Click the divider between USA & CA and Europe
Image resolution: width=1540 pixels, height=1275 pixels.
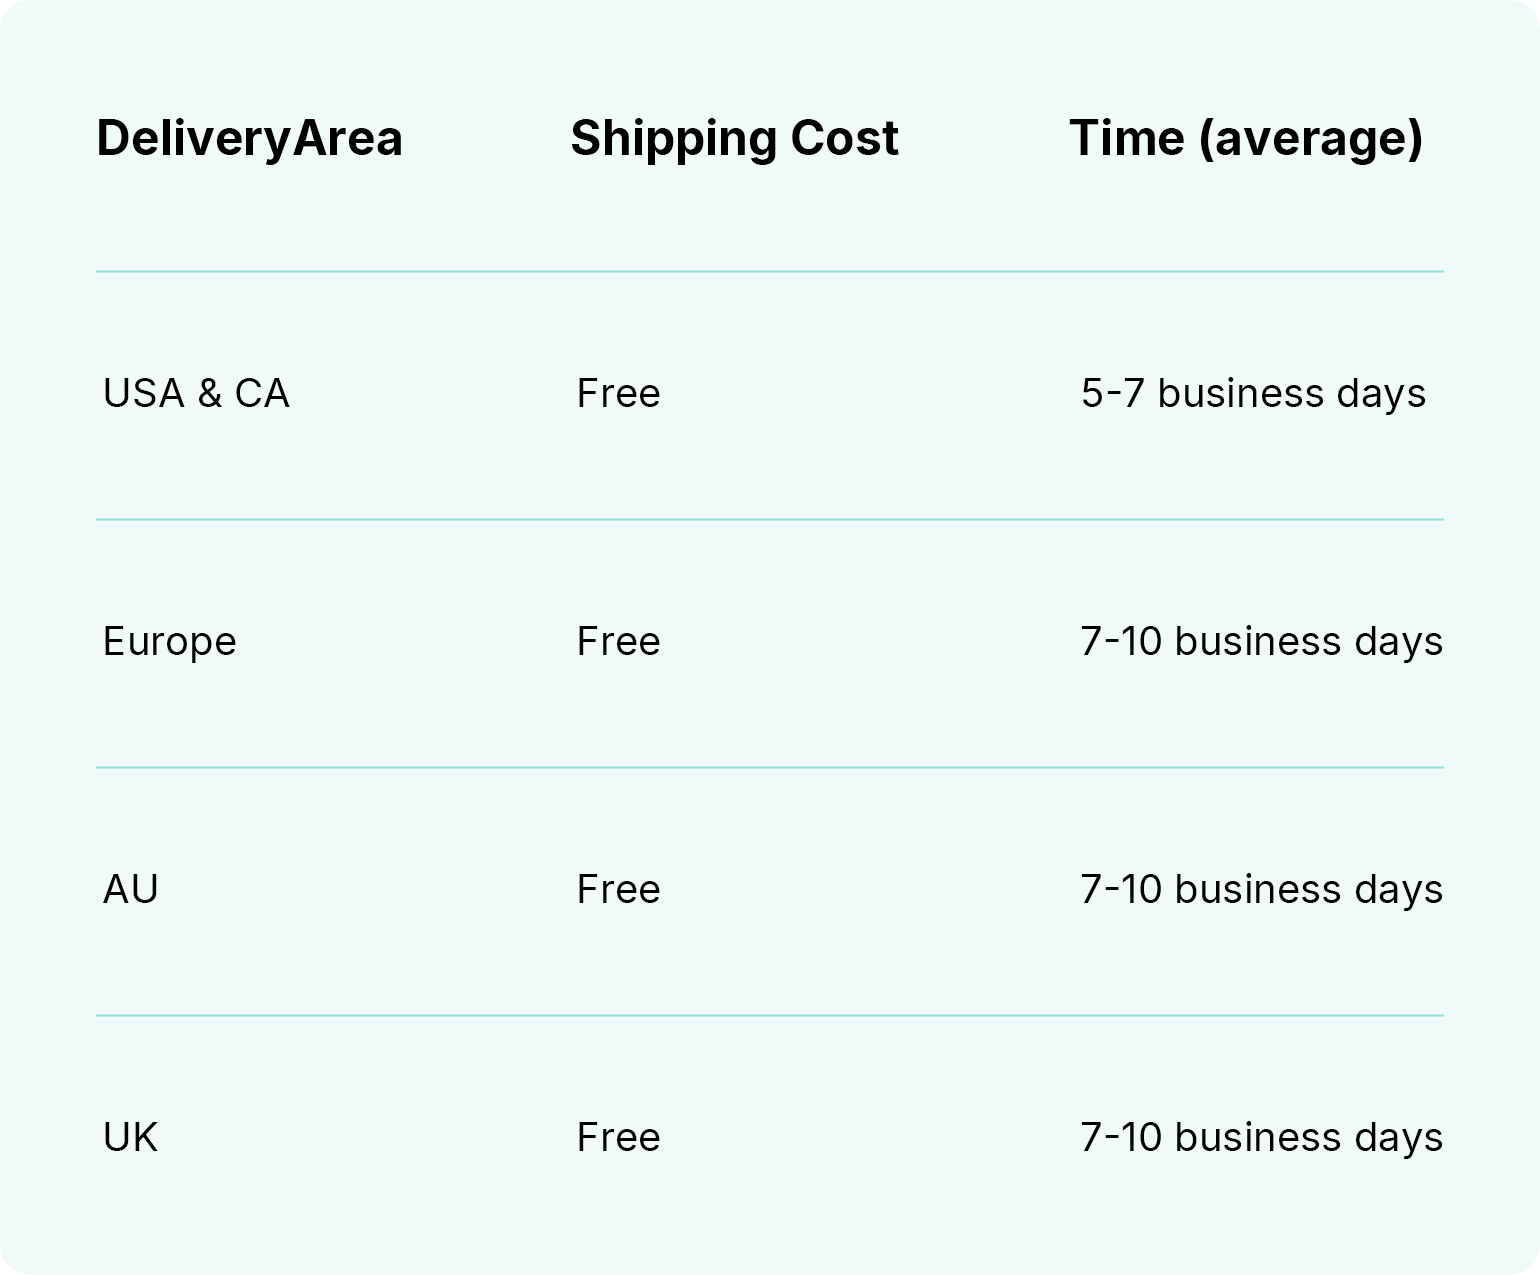(770, 519)
